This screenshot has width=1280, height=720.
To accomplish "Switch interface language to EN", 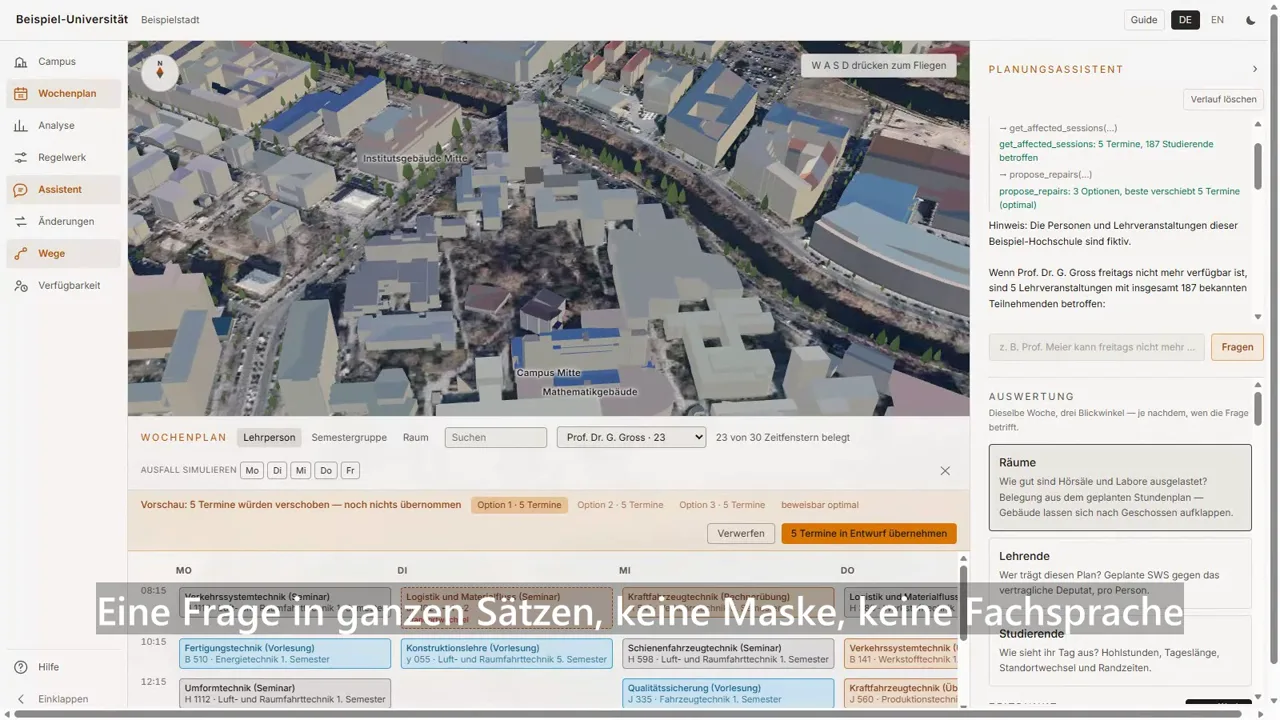I will (x=1217, y=20).
